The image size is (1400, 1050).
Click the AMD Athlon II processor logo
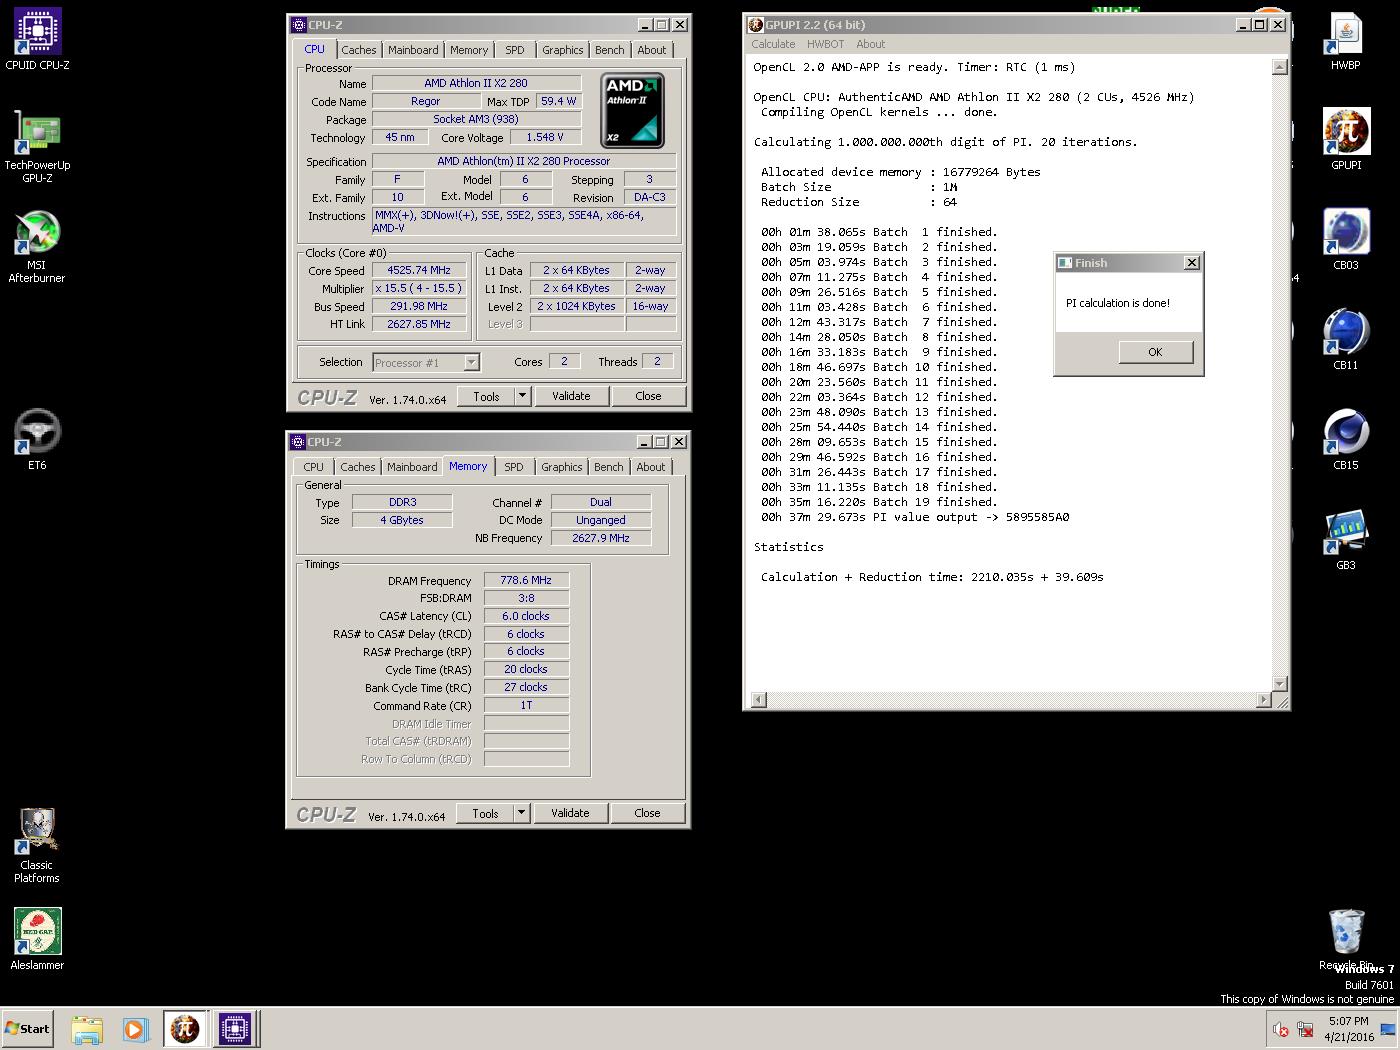(x=632, y=110)
